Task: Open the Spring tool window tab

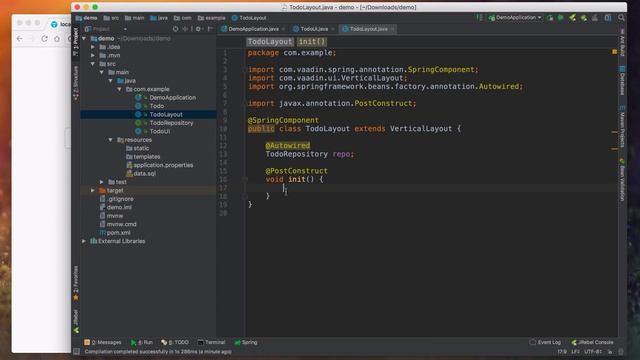Action: 246,342
